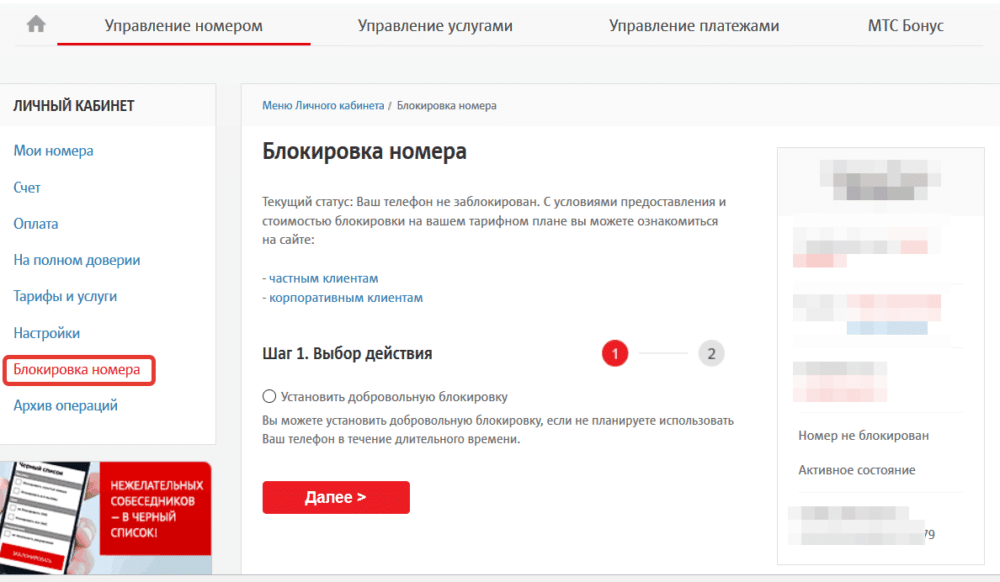Open the Управление номером tab
Screen dimensions: 1000x582
tap(184, 25)
